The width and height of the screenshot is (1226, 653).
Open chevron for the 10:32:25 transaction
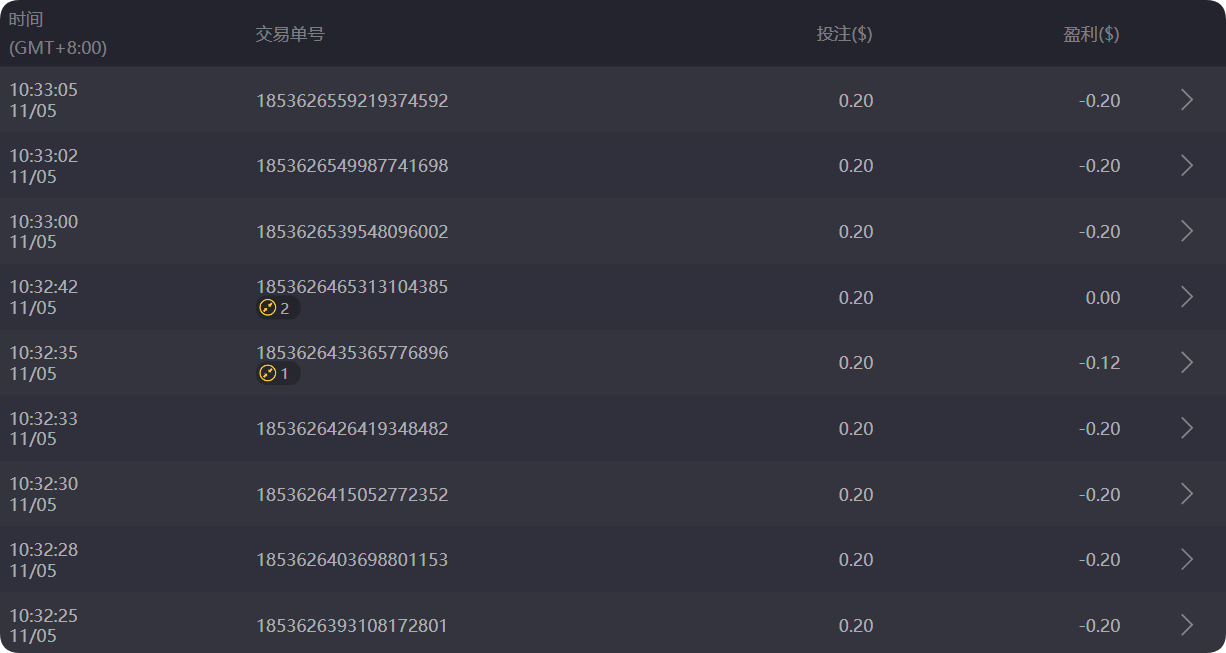tap(1187, 625)
